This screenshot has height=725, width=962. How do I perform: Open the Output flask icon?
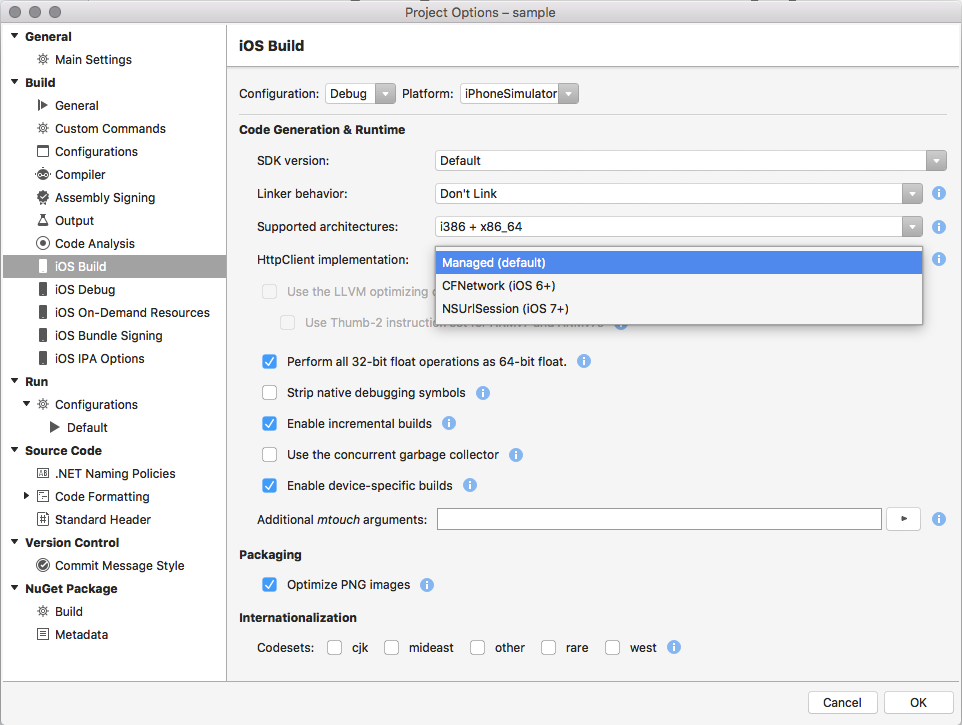coord(43,220)
